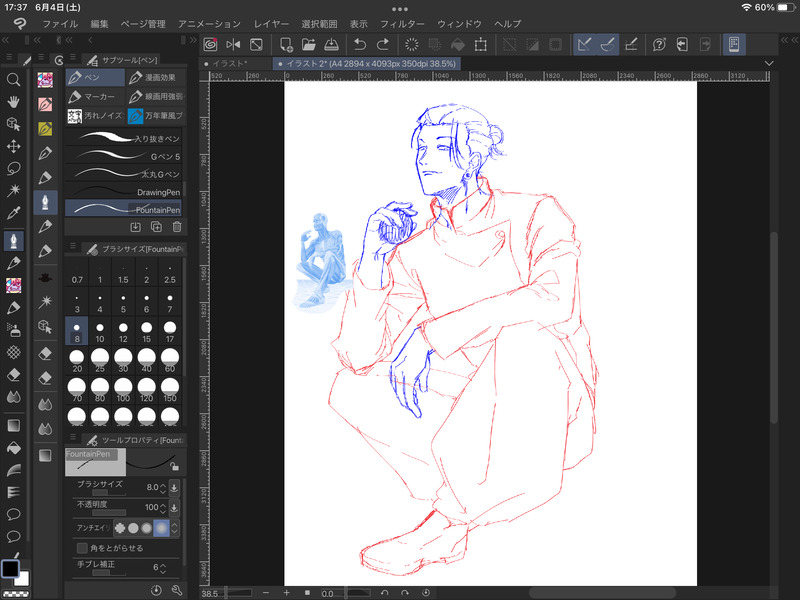Open the tool property palette hamburger menu

[73, 437]
